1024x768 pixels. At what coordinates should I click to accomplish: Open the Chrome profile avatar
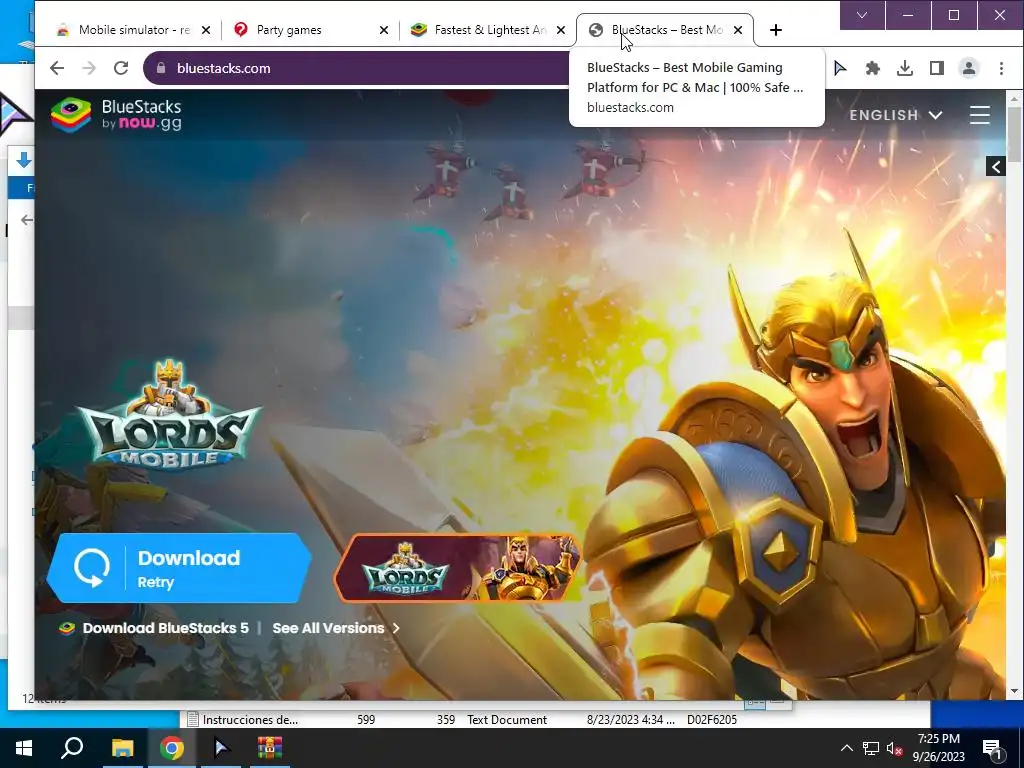click(x=968, y=68)
